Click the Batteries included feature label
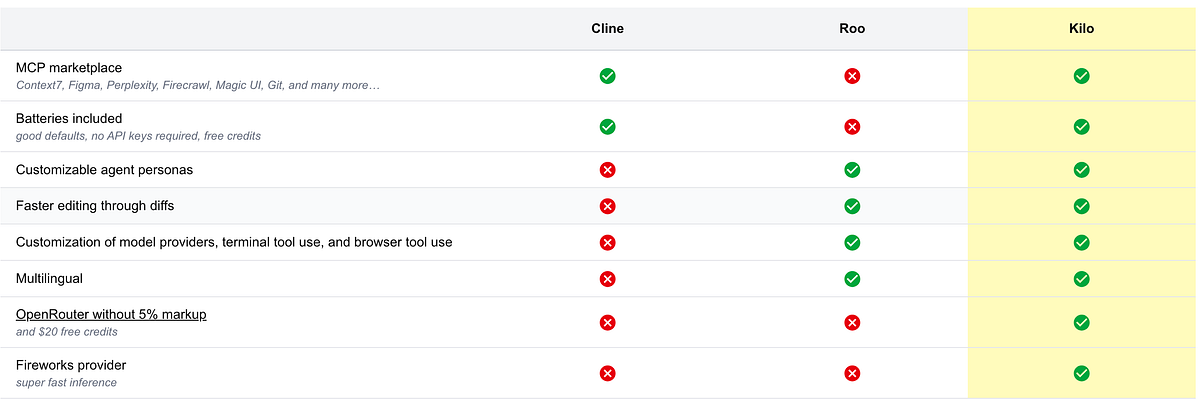Screen dimensions: 1200x403 click(x=69, y=119)
